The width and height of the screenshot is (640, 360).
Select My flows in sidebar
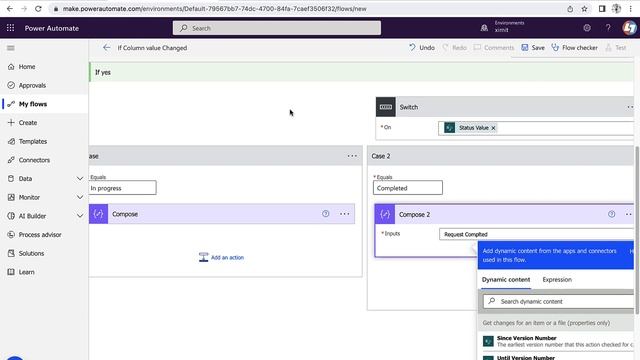point(33,104)
